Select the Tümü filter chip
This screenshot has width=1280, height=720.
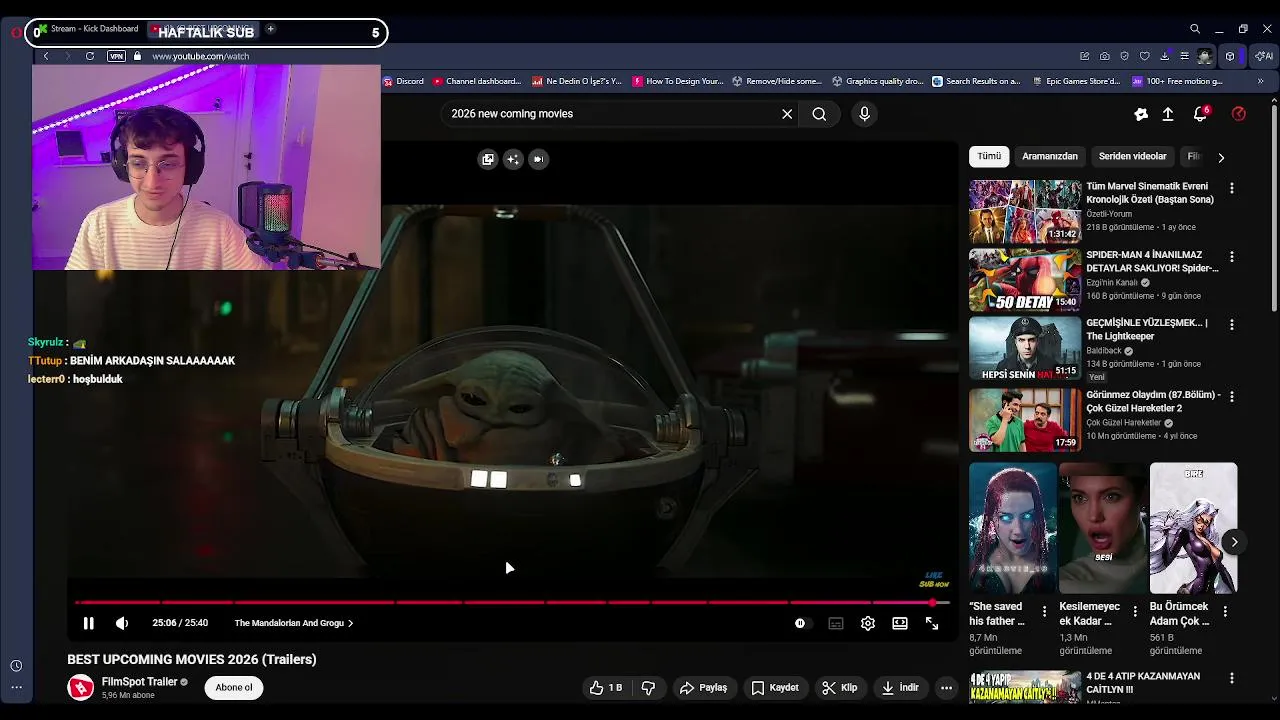click(x=989, y=156)
